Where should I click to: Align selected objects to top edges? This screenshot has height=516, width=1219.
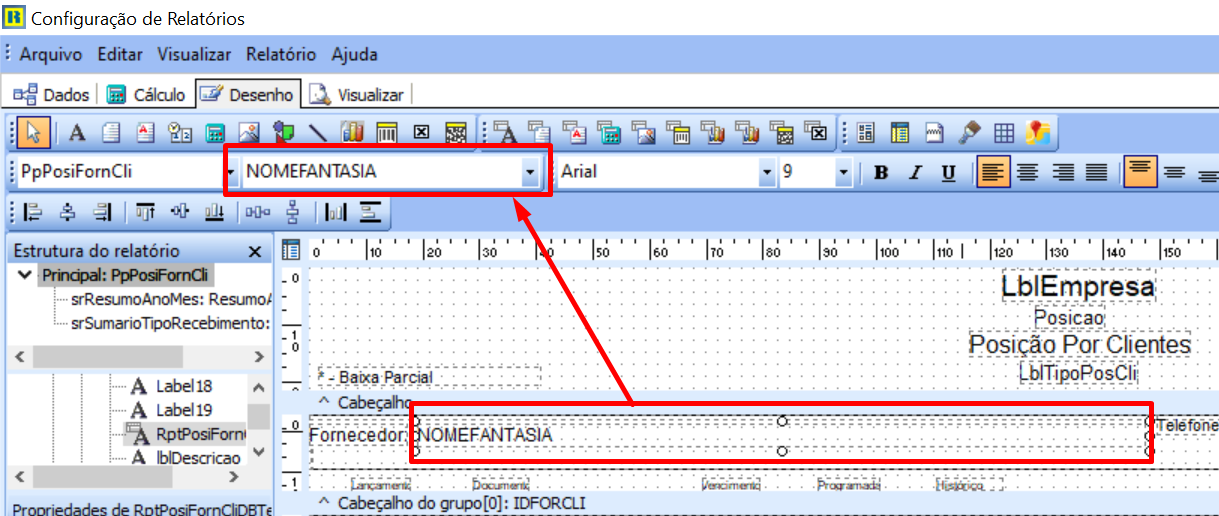tap(145, 212)
